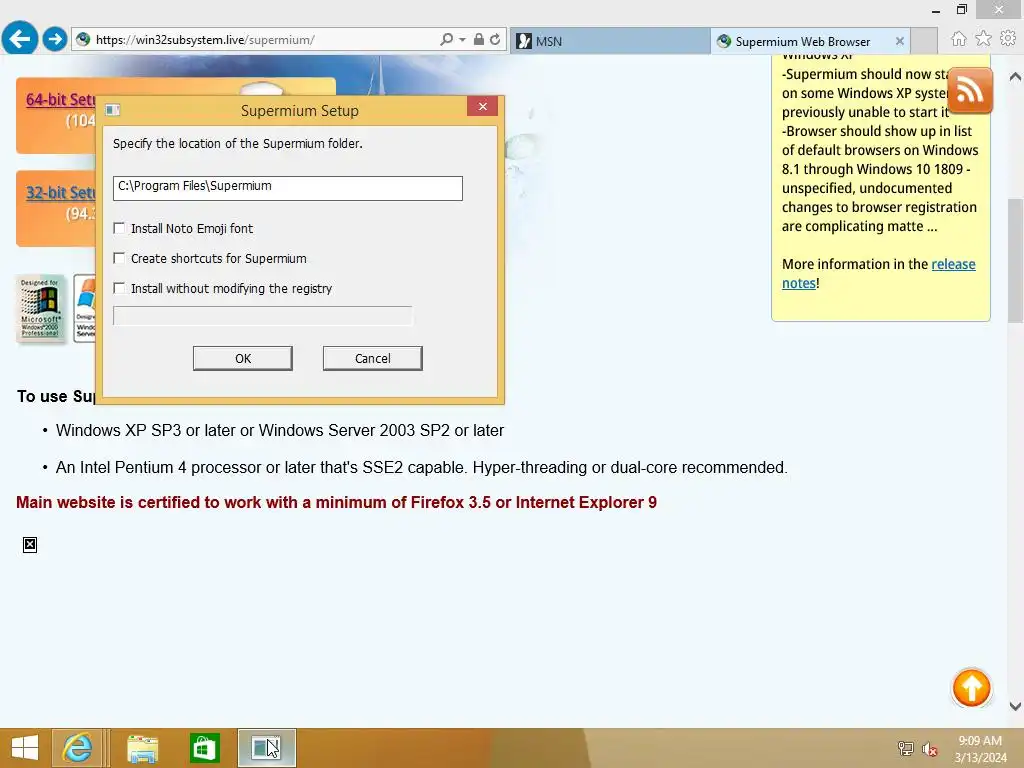Viewport: 1024px width, 768px height.
Task: Open File Explorer from the taskbar
Action: pyautogui.click(x=142, y=748)
